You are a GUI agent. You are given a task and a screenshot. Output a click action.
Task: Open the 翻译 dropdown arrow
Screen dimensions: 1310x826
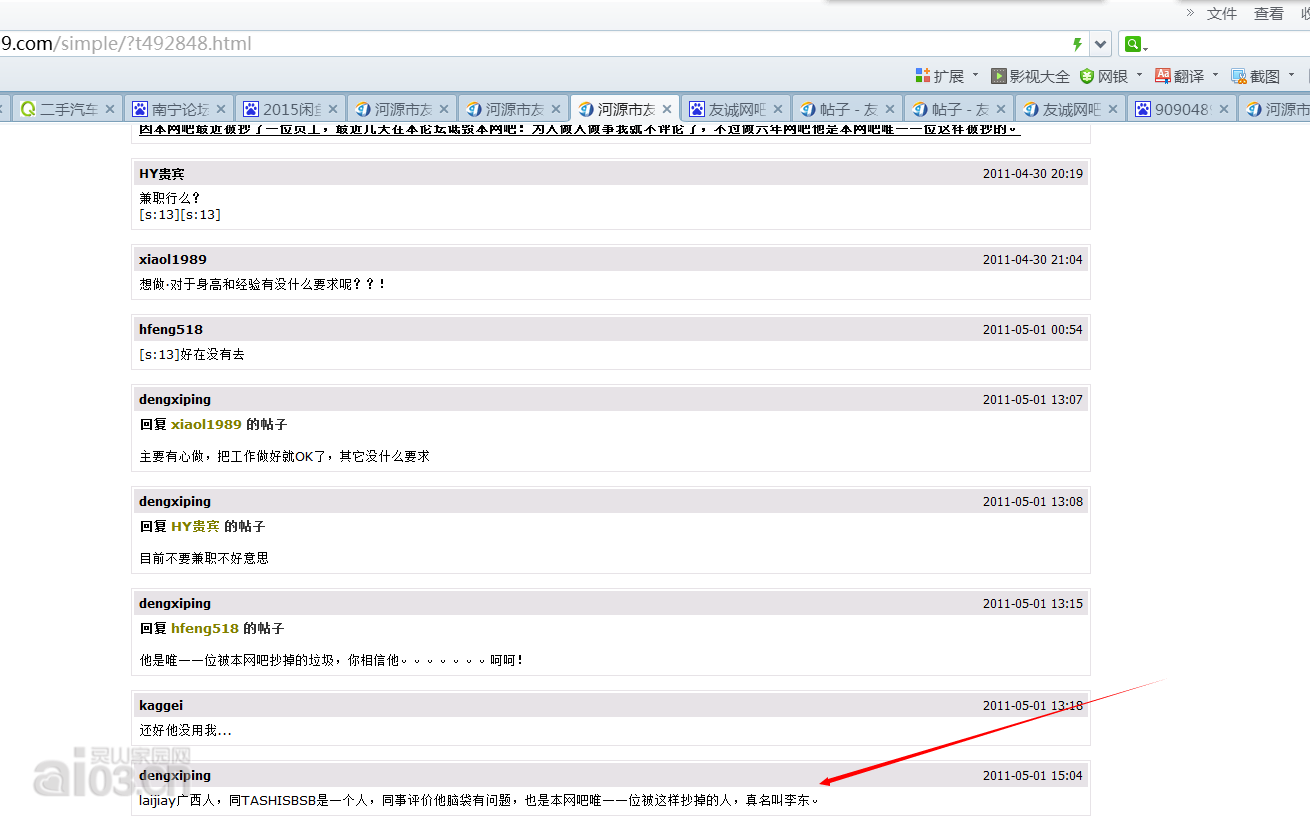[1215, 75]
